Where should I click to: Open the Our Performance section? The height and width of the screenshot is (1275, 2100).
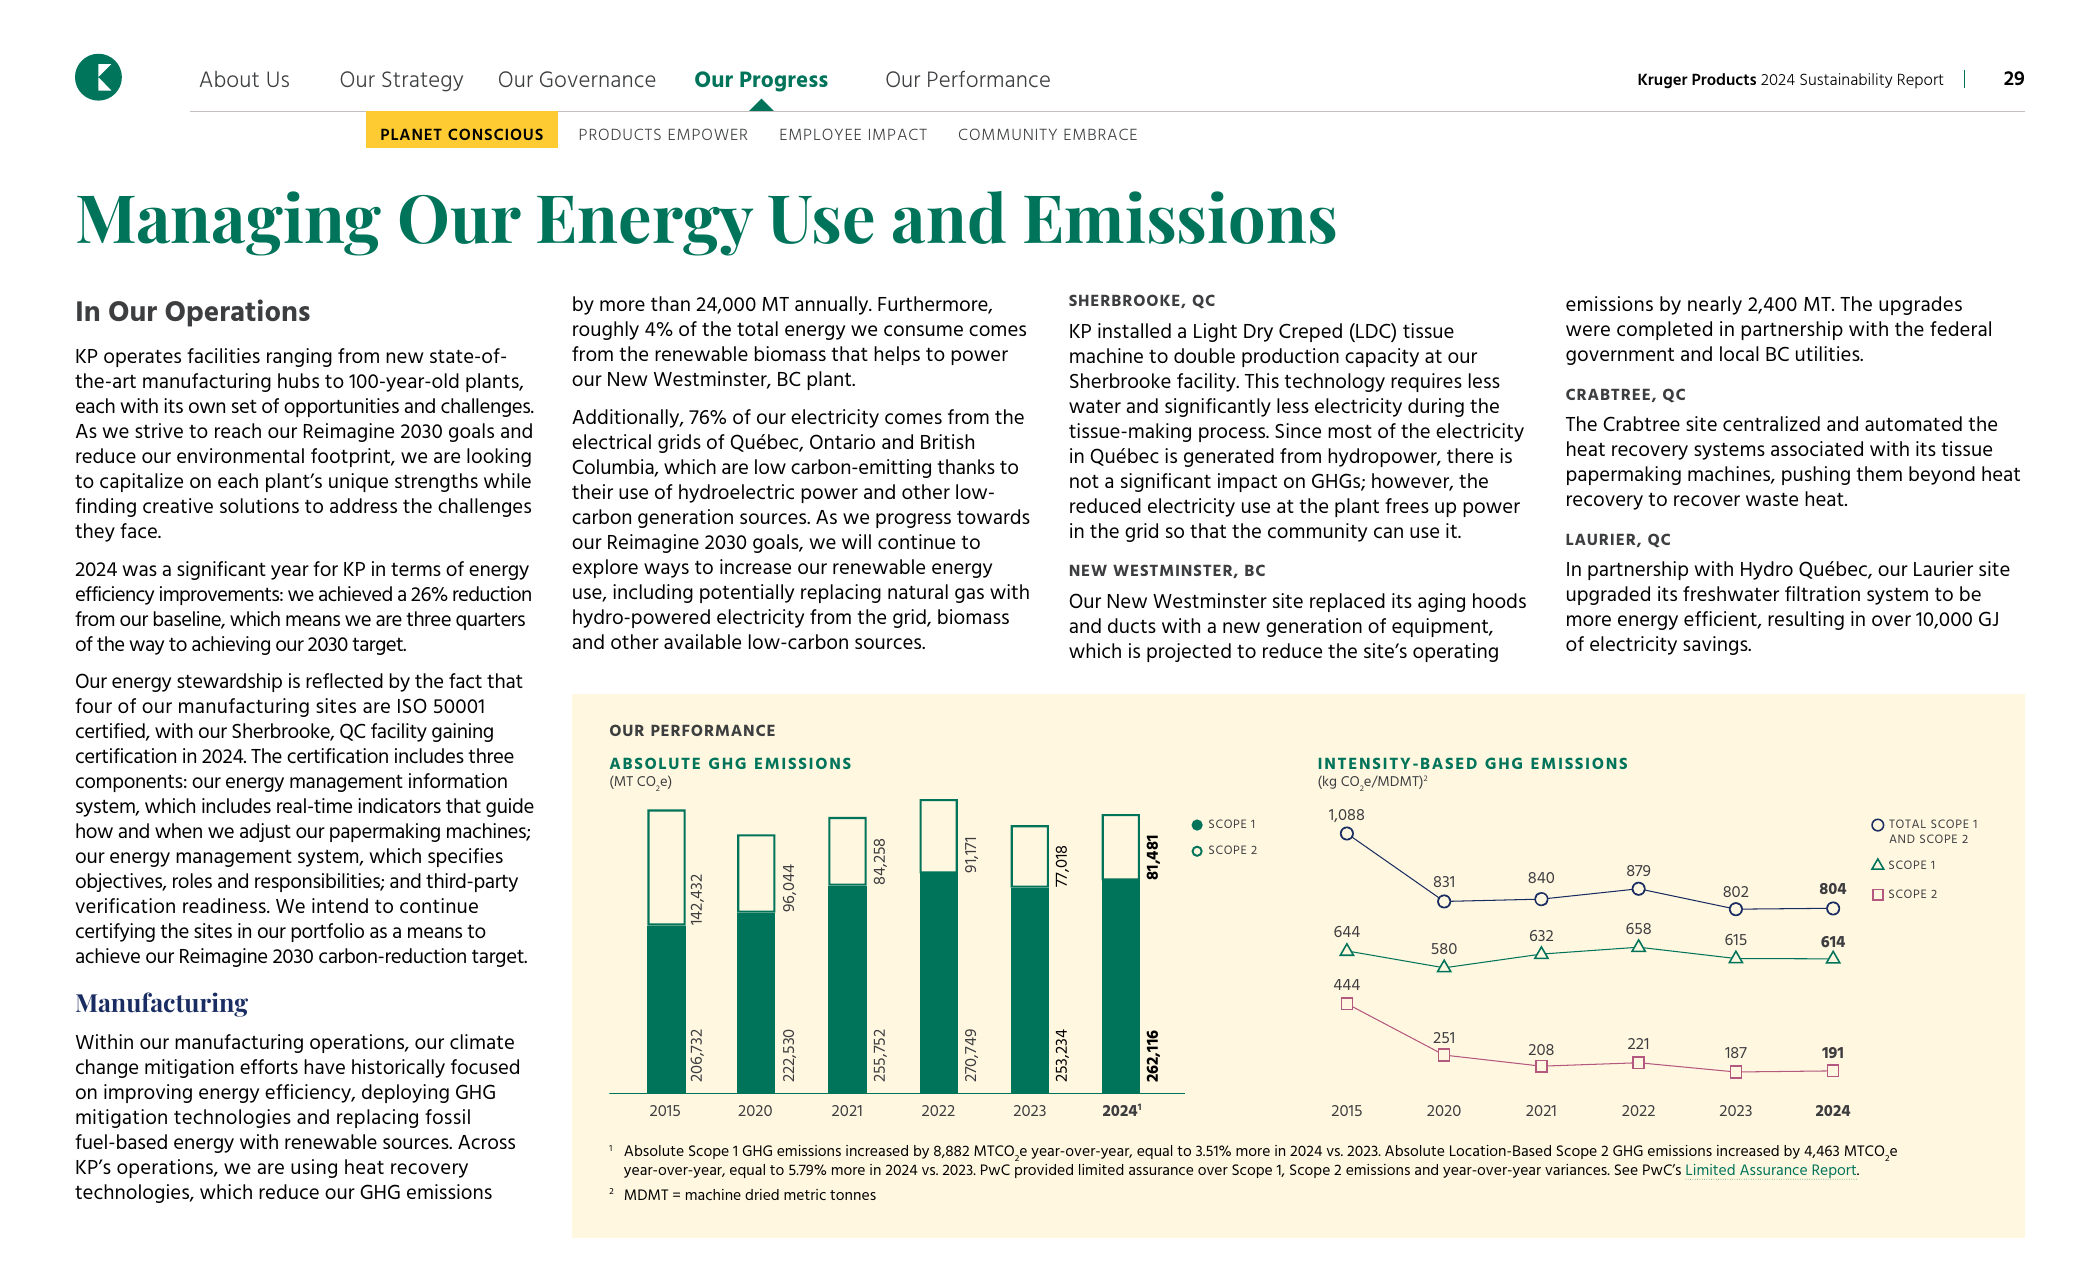point(967,80)
